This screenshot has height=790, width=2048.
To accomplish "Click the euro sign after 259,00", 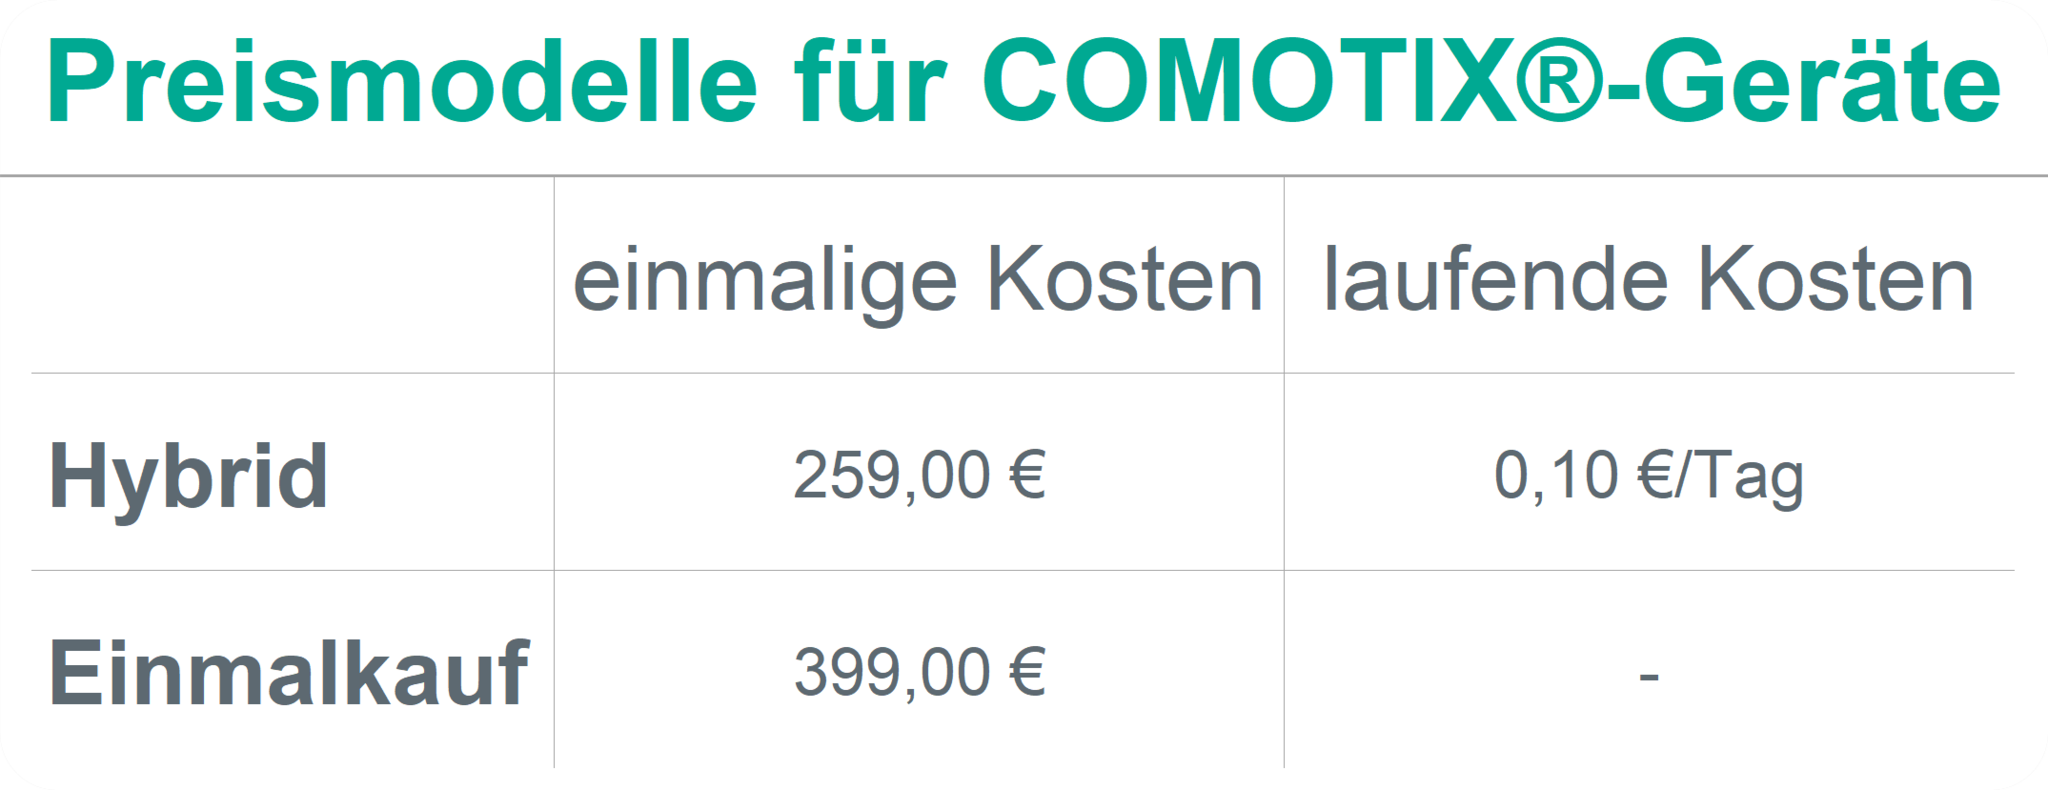I will (x=1027, y=474).
